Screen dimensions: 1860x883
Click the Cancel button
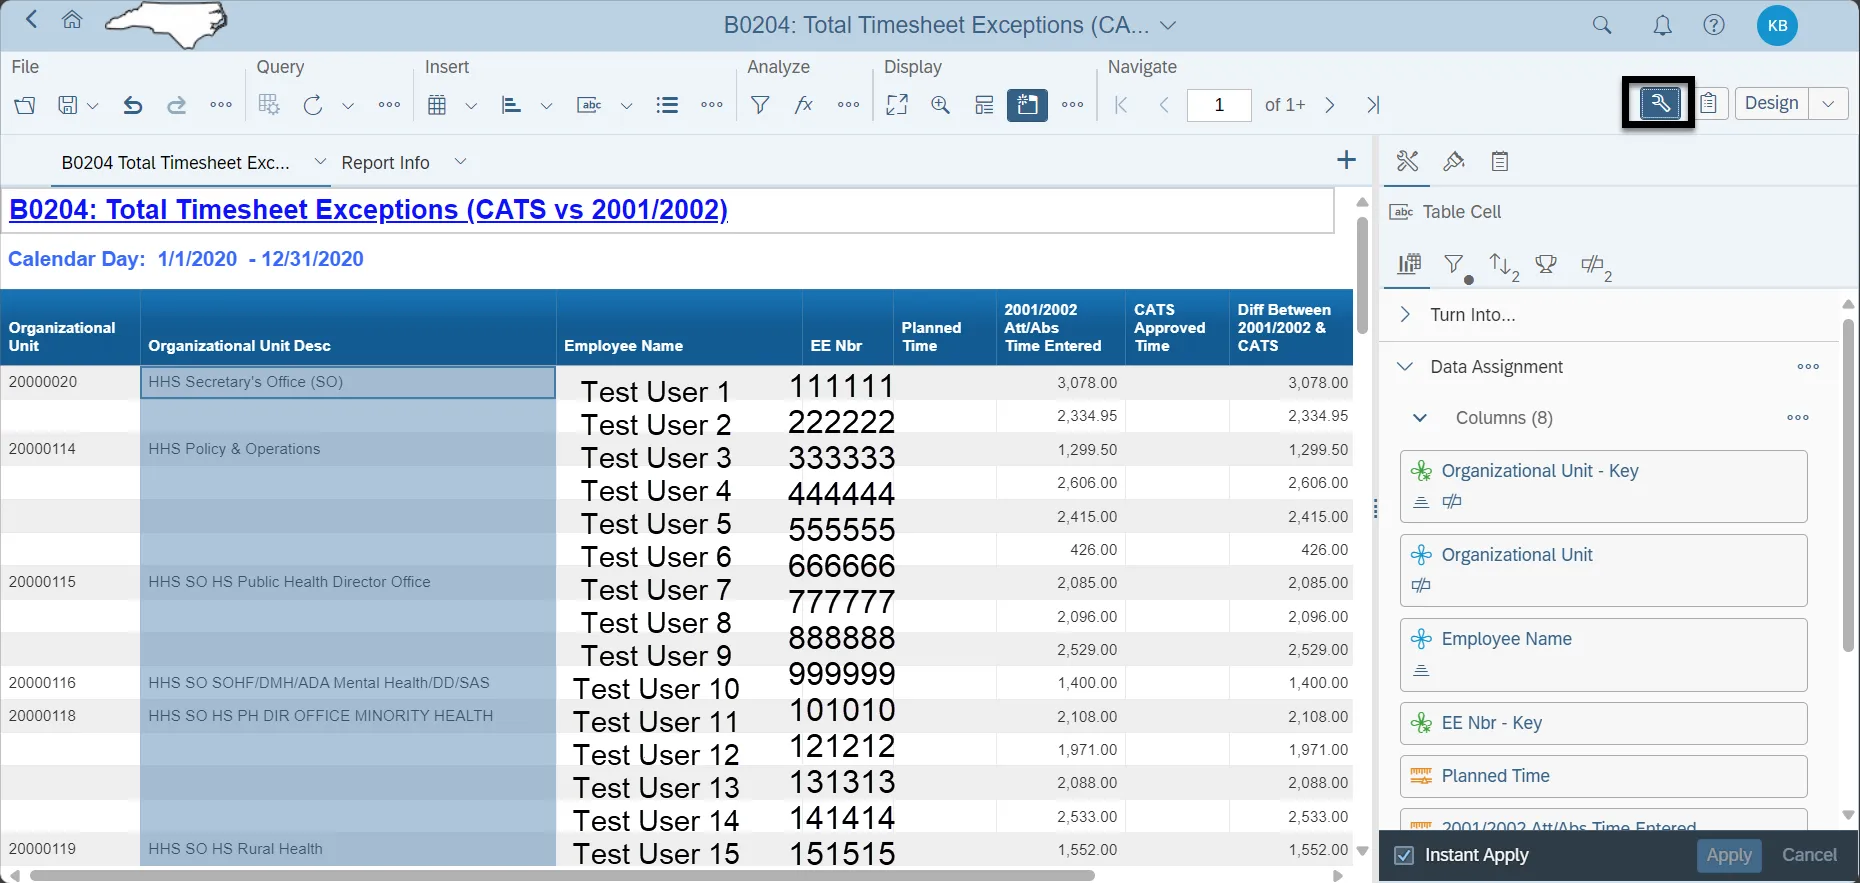(x=1809, y=855)
